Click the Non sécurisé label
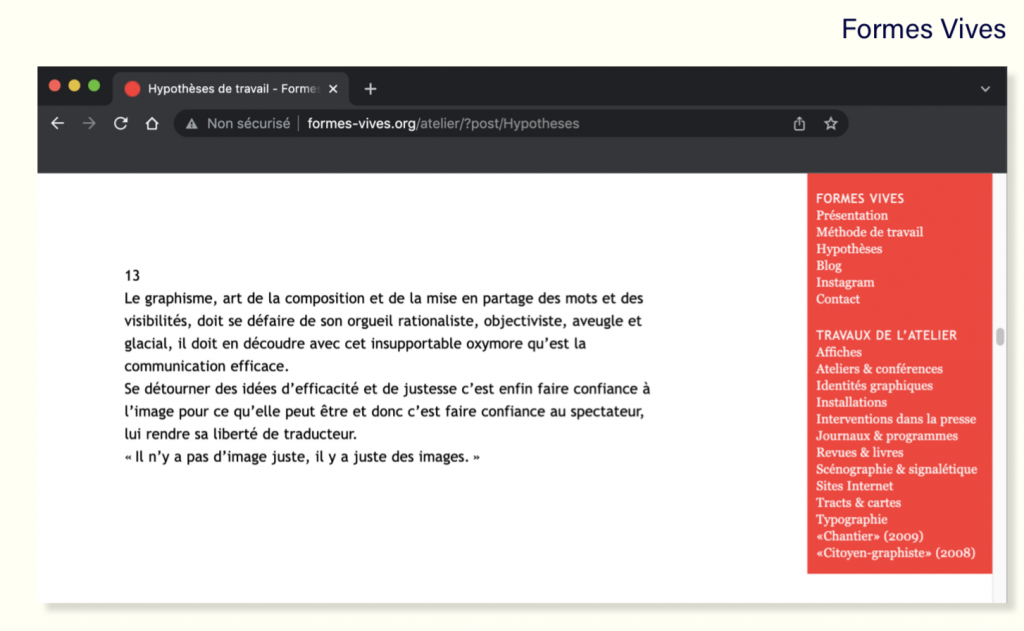The image size is (1024, 631). coord(248,123)
